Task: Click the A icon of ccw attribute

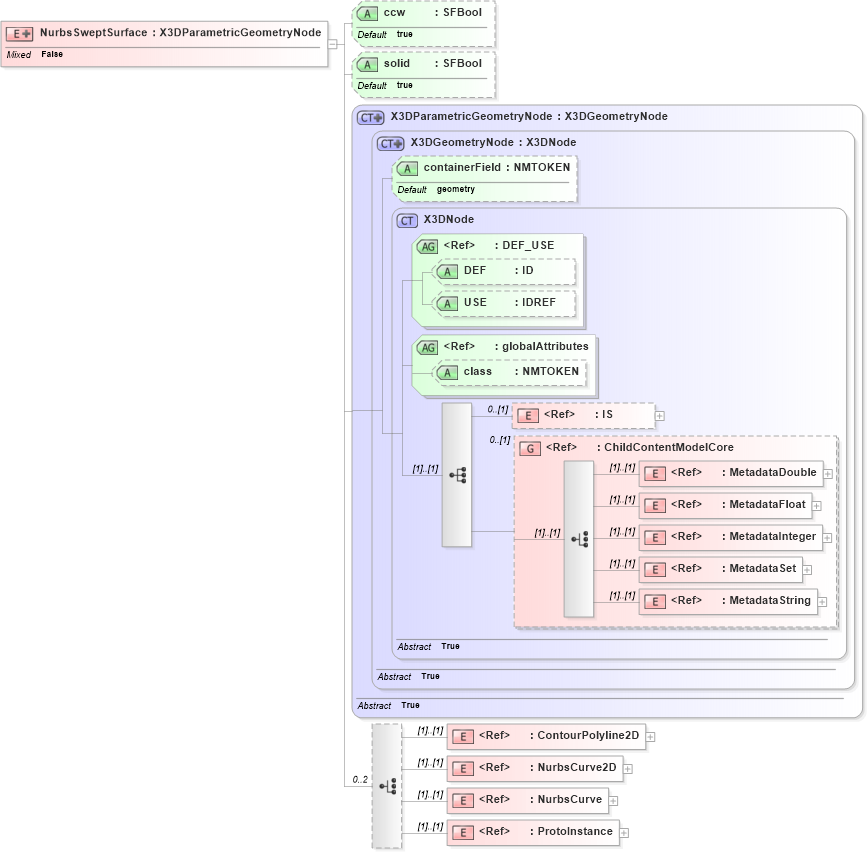Action: pos(367,14)
